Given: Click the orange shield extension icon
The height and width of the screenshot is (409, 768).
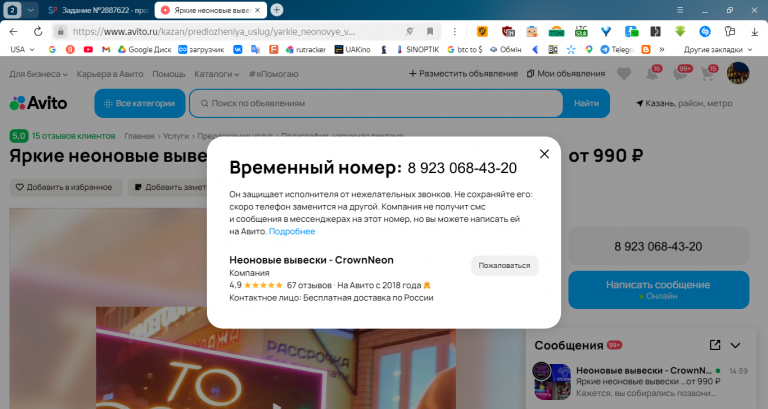Looking at the screenshot, I should pos(482,31).
